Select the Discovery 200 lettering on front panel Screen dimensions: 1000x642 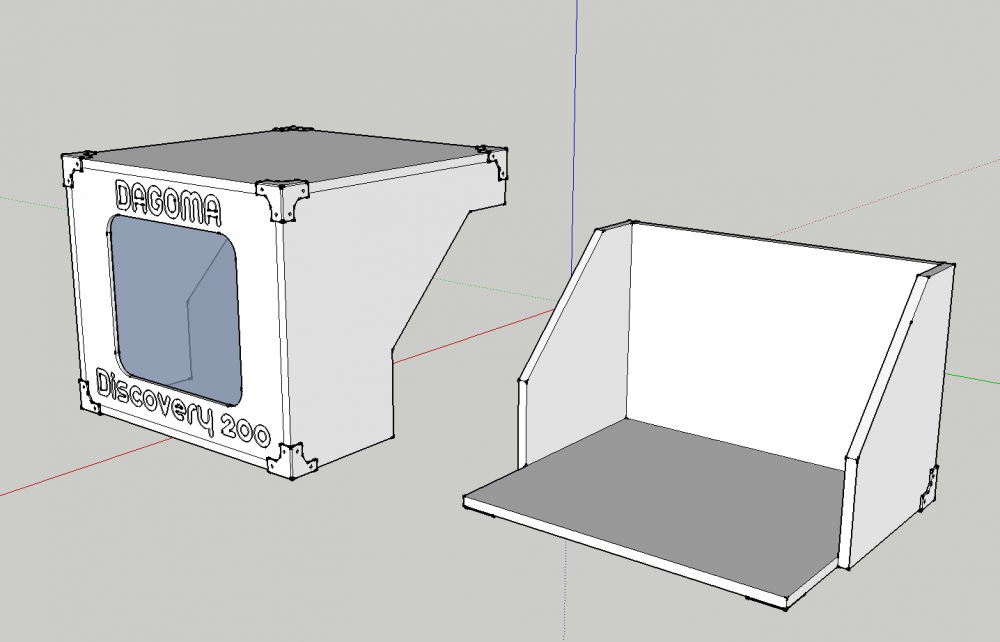182,408
